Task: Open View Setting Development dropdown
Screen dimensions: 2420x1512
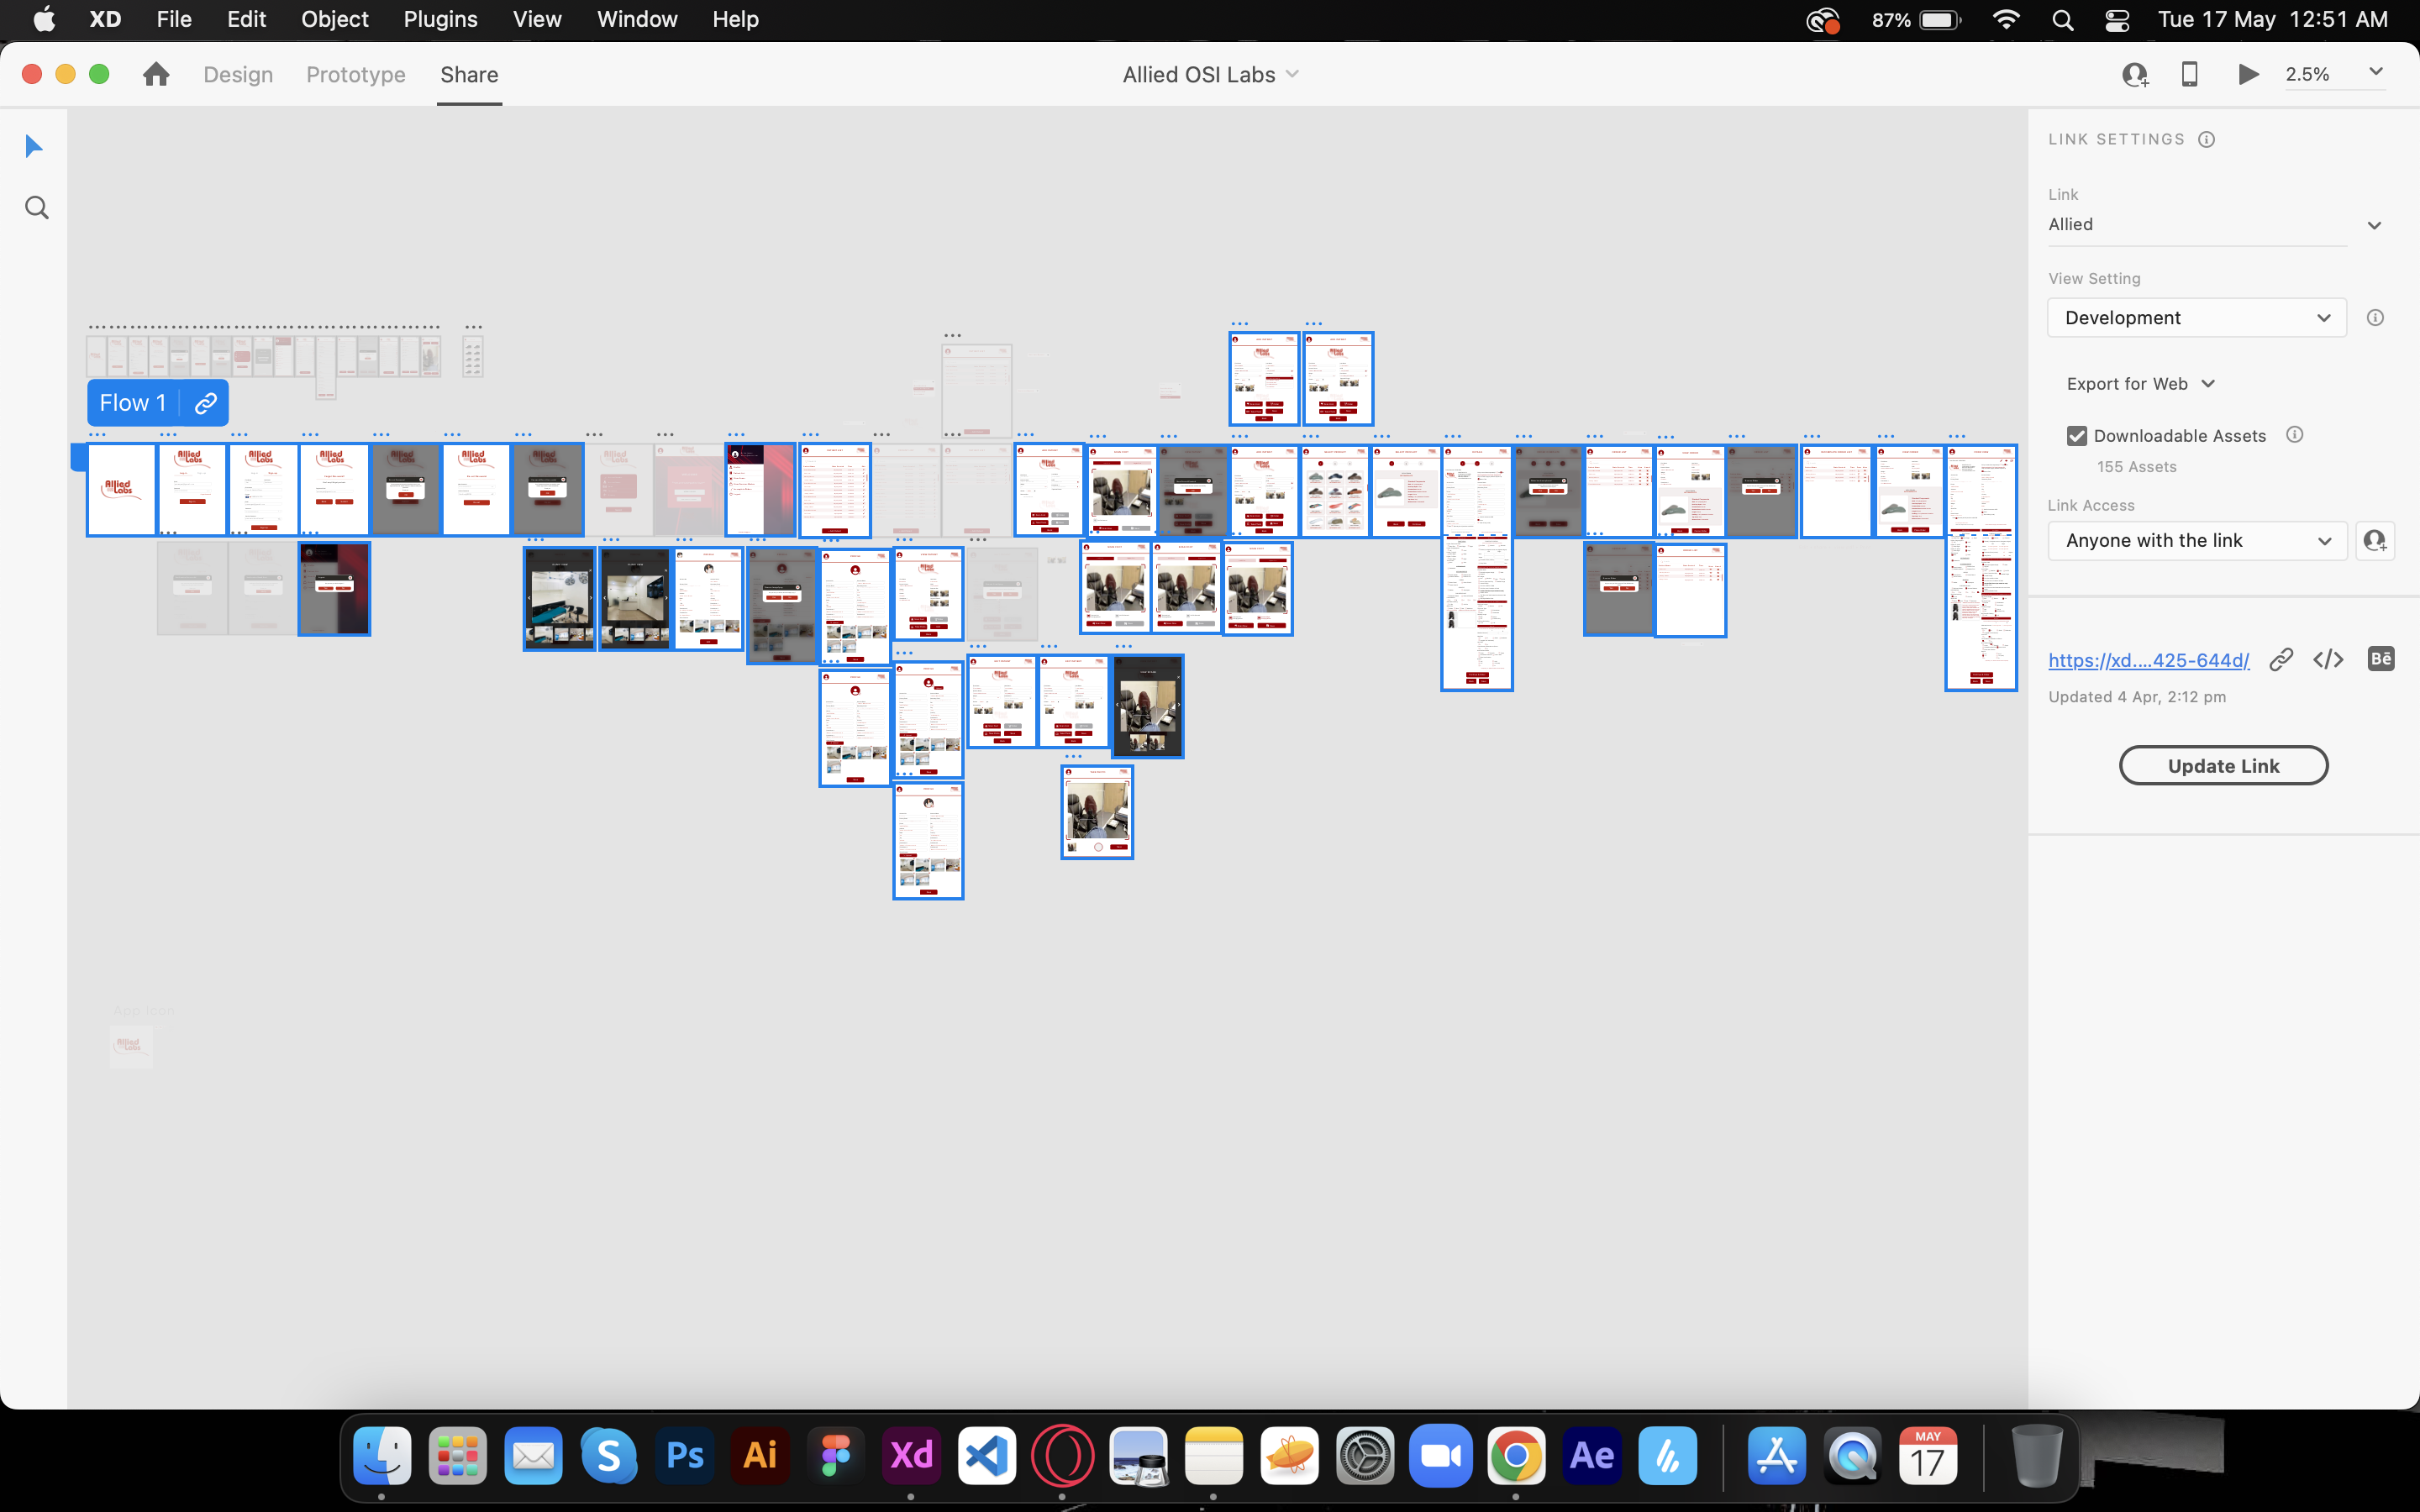Action: pos(2197,318)
